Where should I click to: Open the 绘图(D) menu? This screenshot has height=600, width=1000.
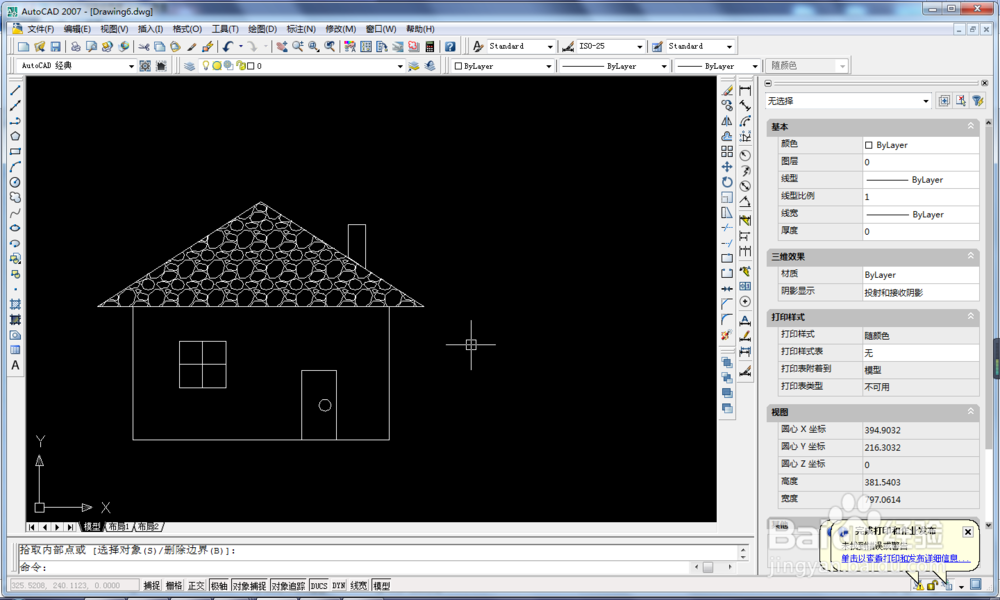pyautogui.click(x=262, y=29)
